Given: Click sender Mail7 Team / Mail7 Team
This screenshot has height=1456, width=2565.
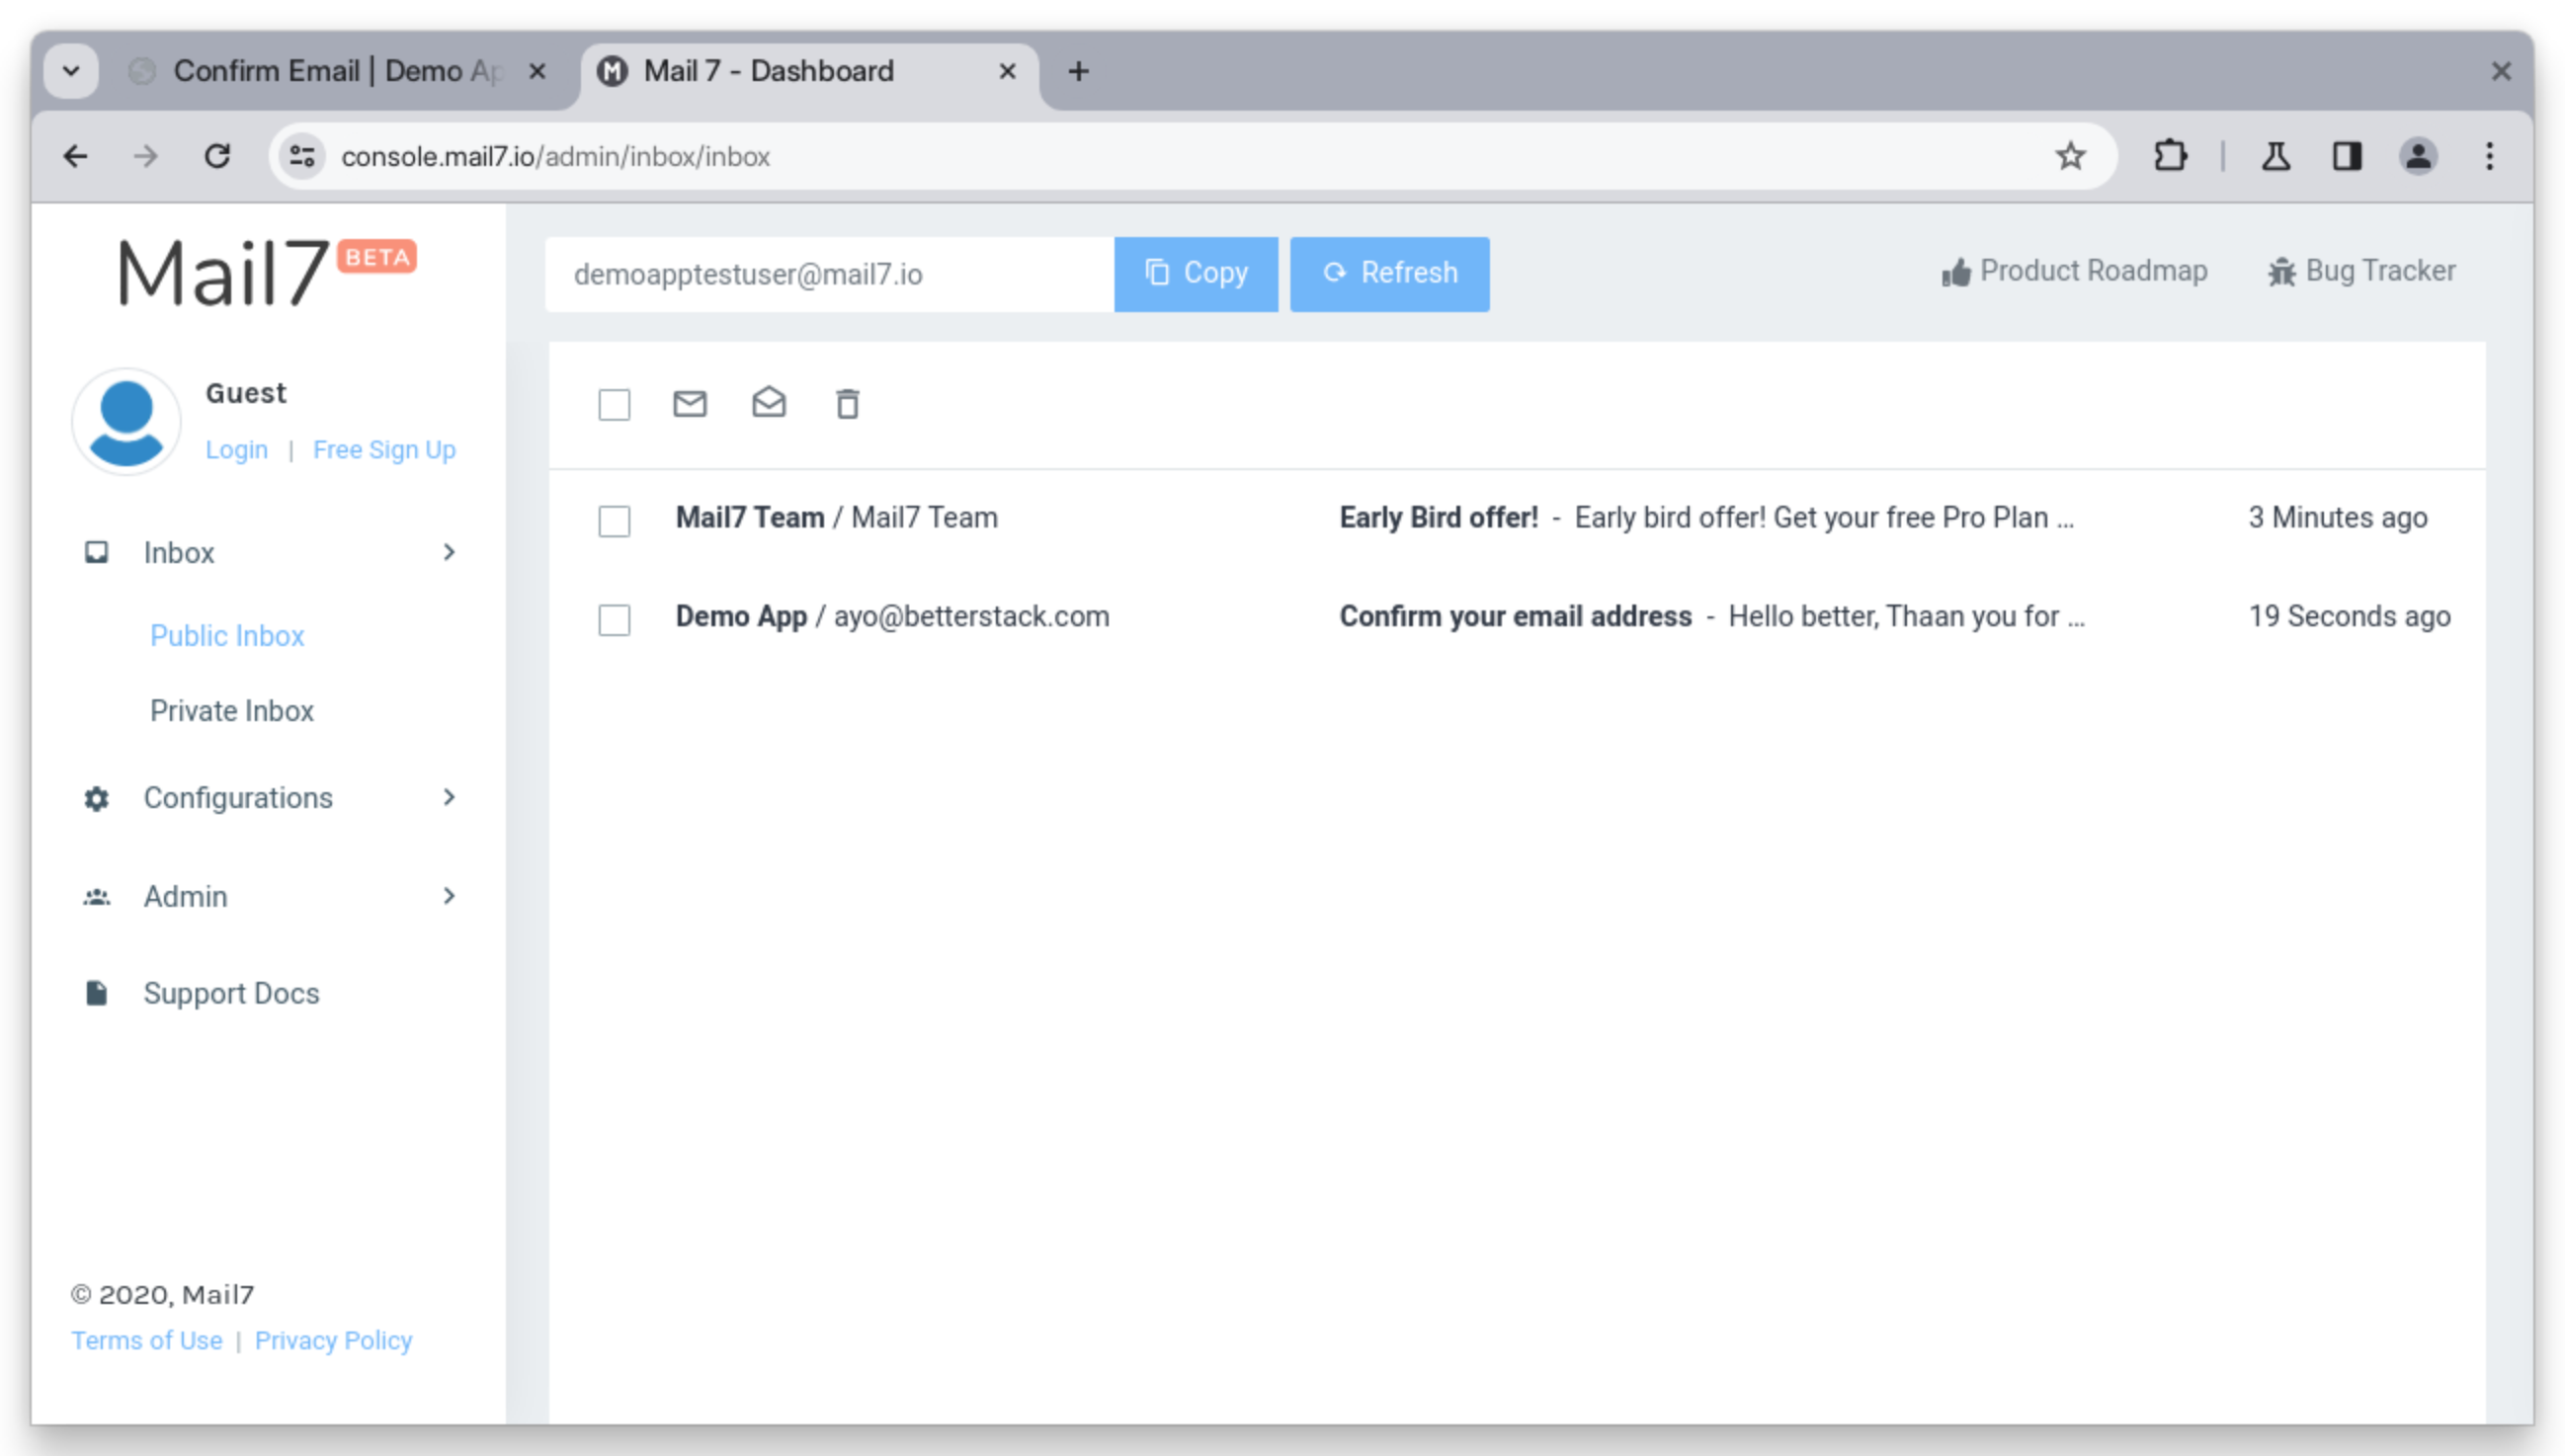Looking at the screenshot, I should tap(836, 517).
